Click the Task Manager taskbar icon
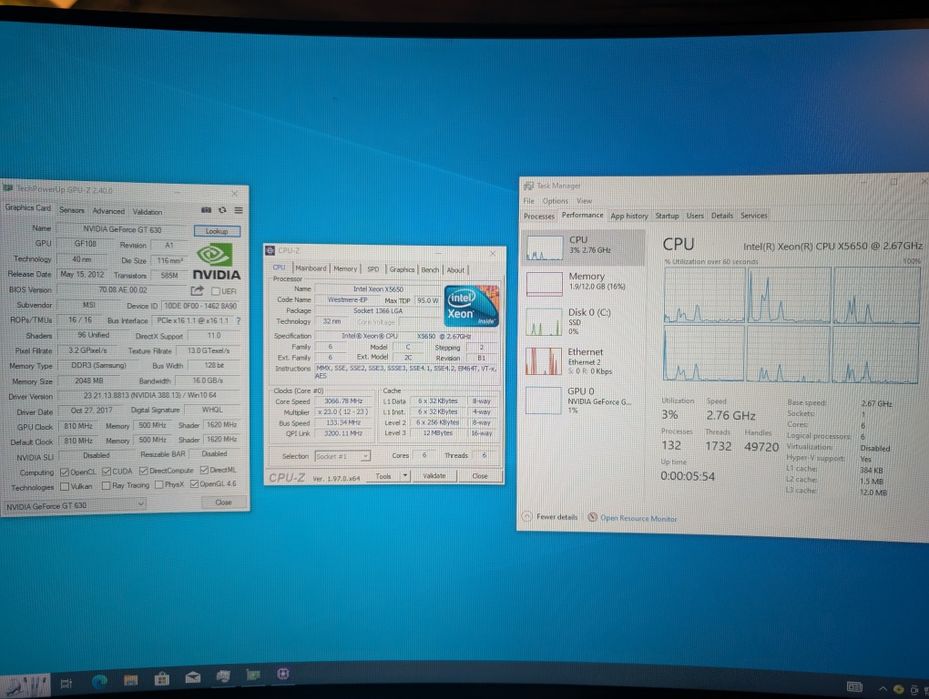Image resolution: width=929 pixels, height=699 pixels. click(x=223, y=676)
